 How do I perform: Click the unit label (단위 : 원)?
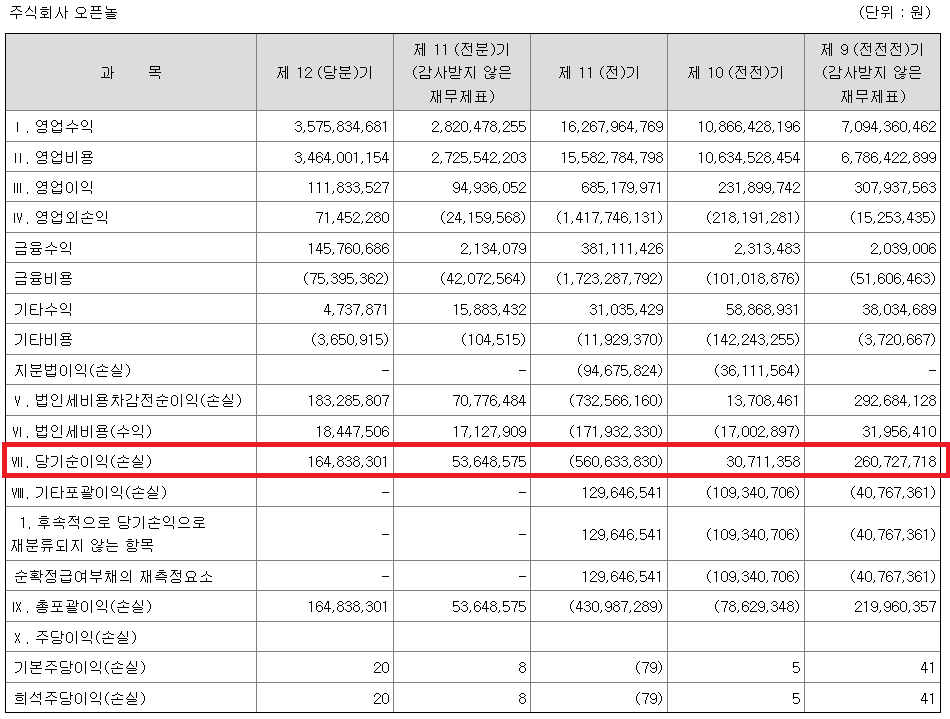[895, 12]
